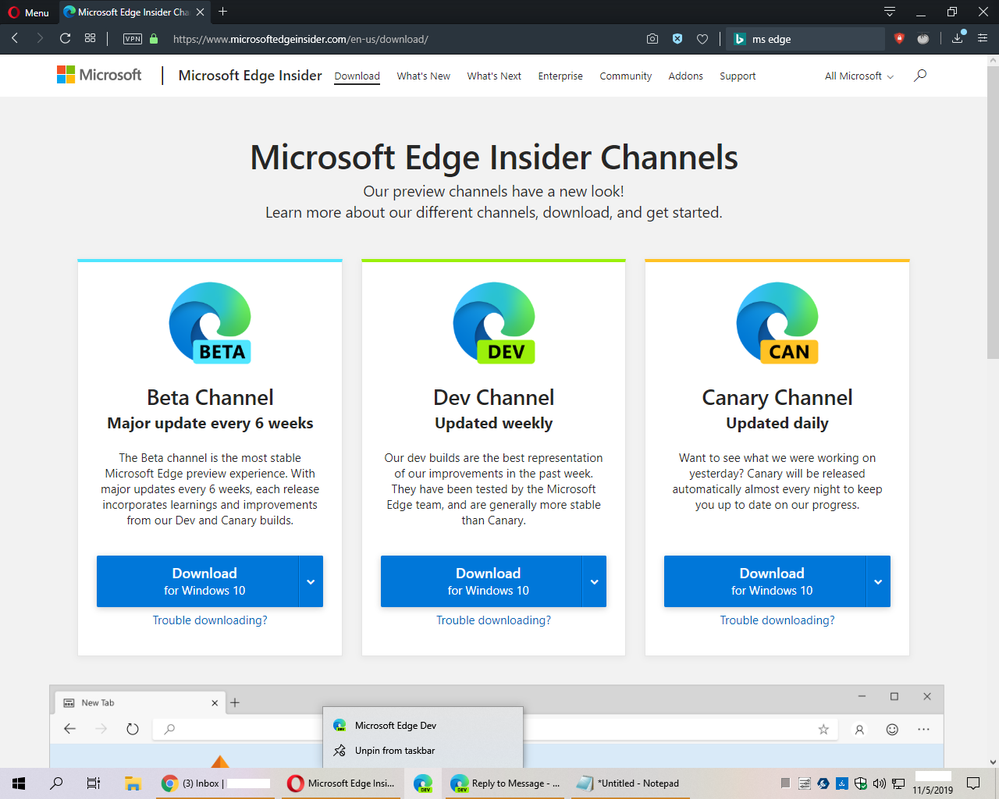Open the Speed Dial start page icon
The image size is (999, 799).
tap(90, 38)
